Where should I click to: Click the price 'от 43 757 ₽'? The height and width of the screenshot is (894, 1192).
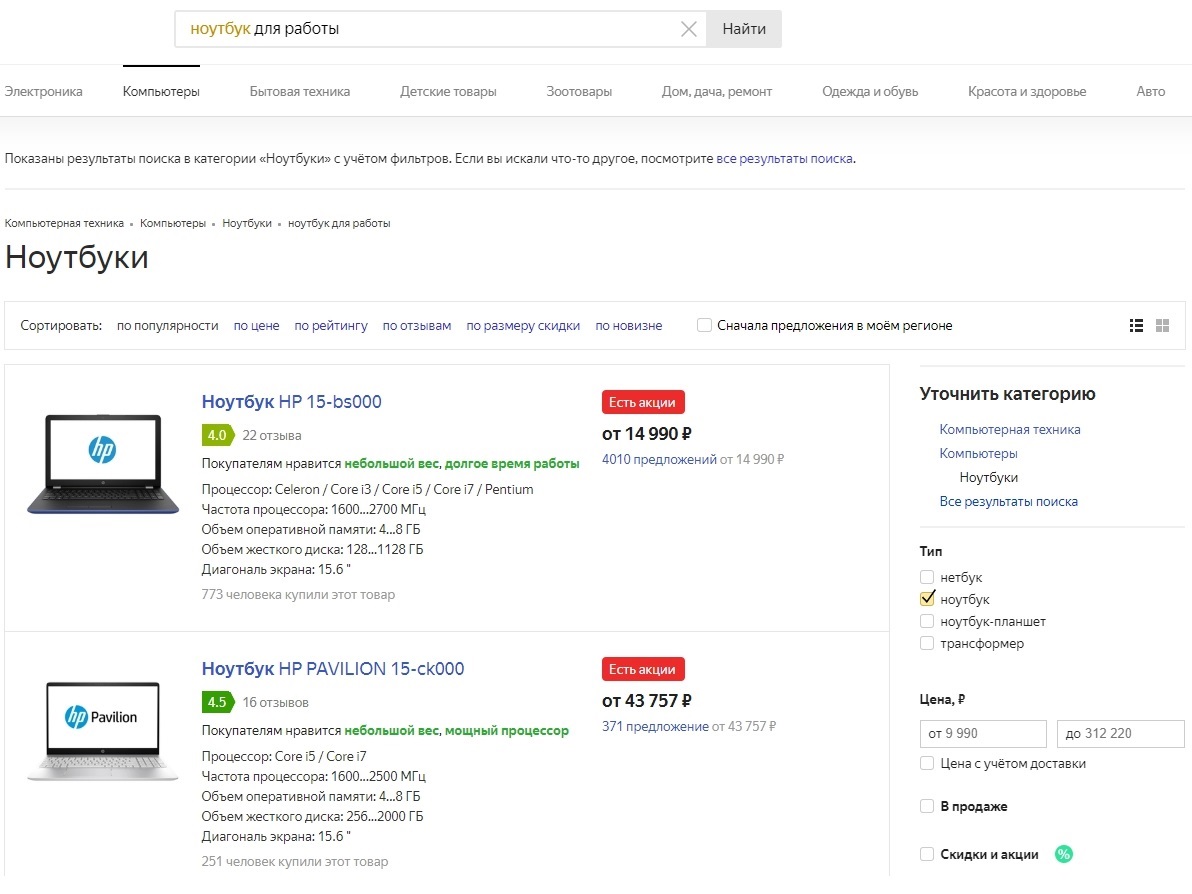[x=647, y=700]
